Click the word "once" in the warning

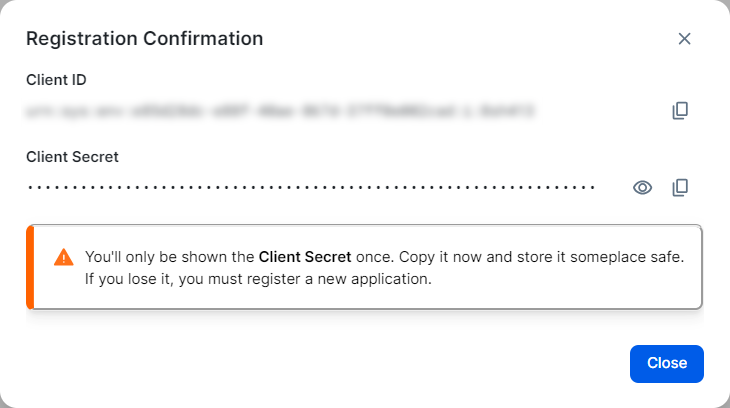point(374,257)
